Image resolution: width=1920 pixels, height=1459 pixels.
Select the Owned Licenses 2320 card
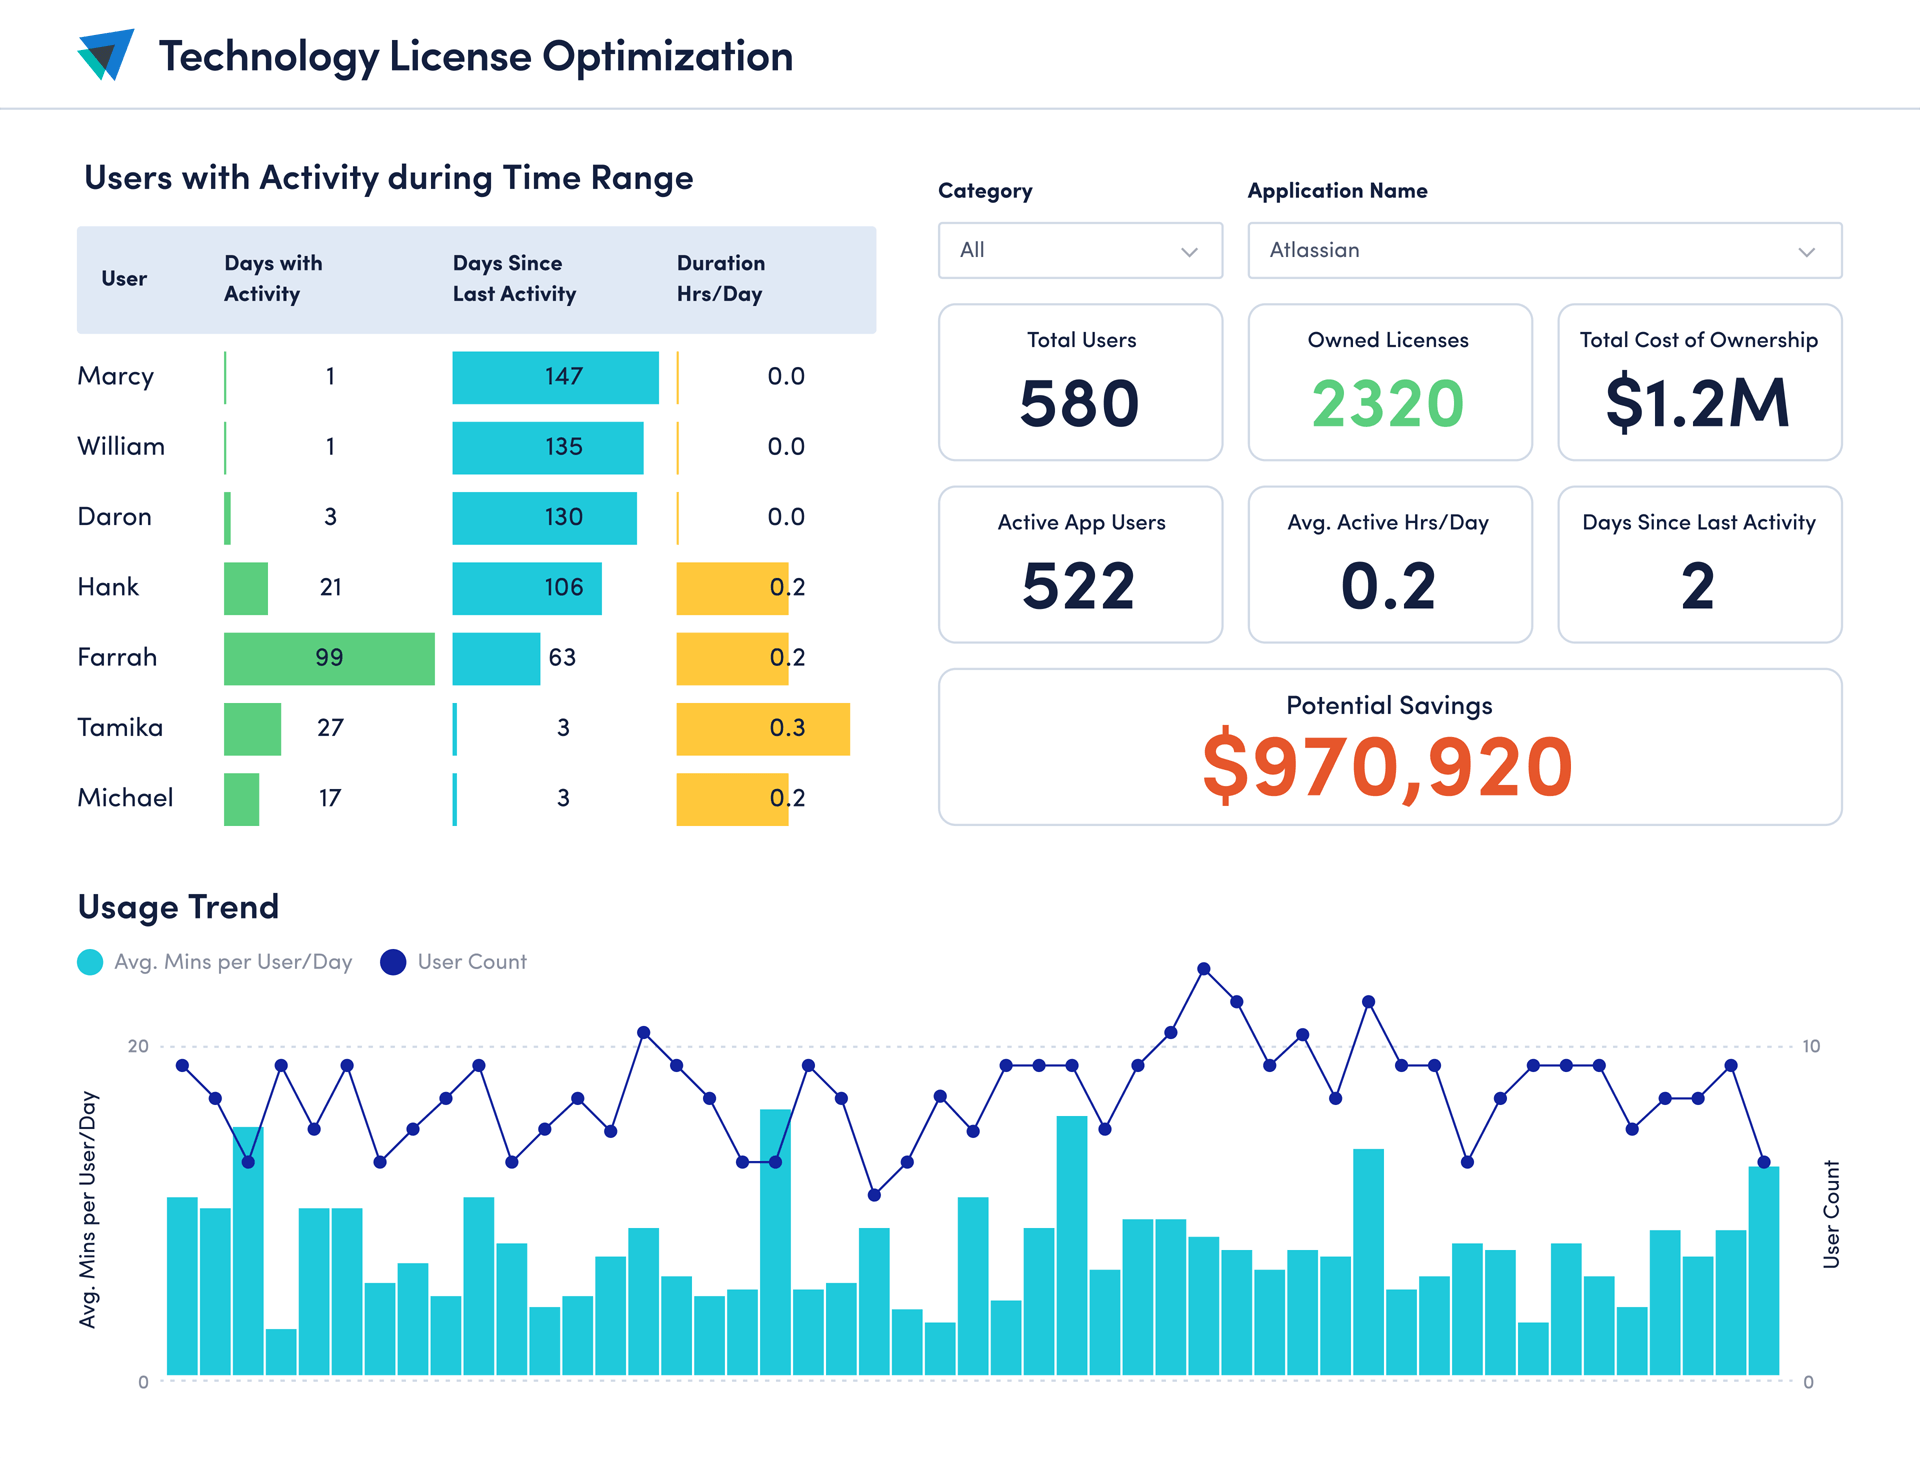tap(1389, 382)
